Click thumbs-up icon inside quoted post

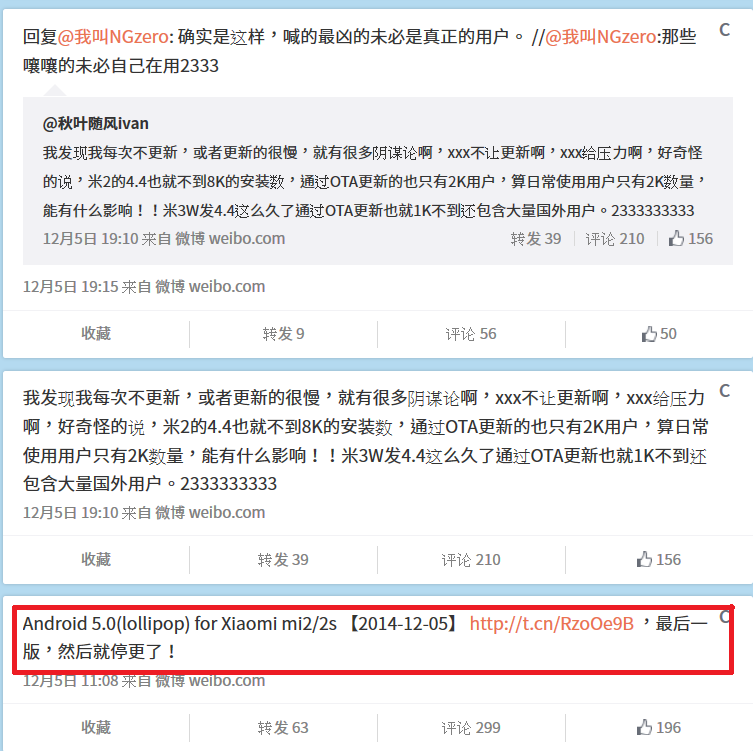point(676,238)
